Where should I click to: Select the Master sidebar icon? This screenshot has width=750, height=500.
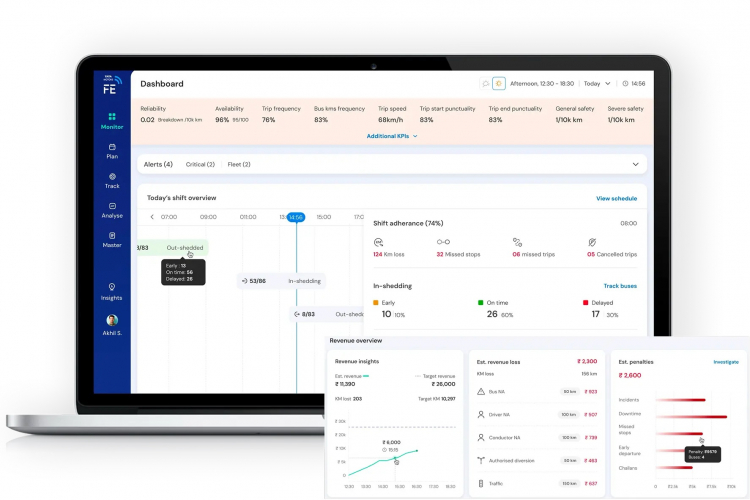(x=112, y=235)
